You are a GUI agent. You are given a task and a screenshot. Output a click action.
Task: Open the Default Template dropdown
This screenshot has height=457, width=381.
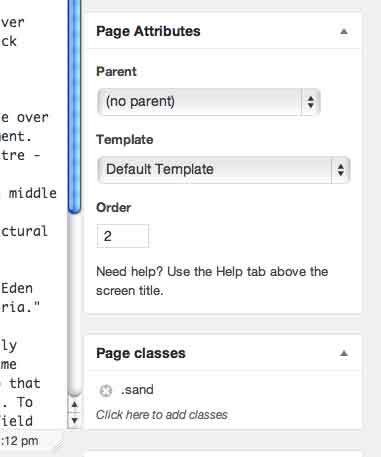coord(224,170)
